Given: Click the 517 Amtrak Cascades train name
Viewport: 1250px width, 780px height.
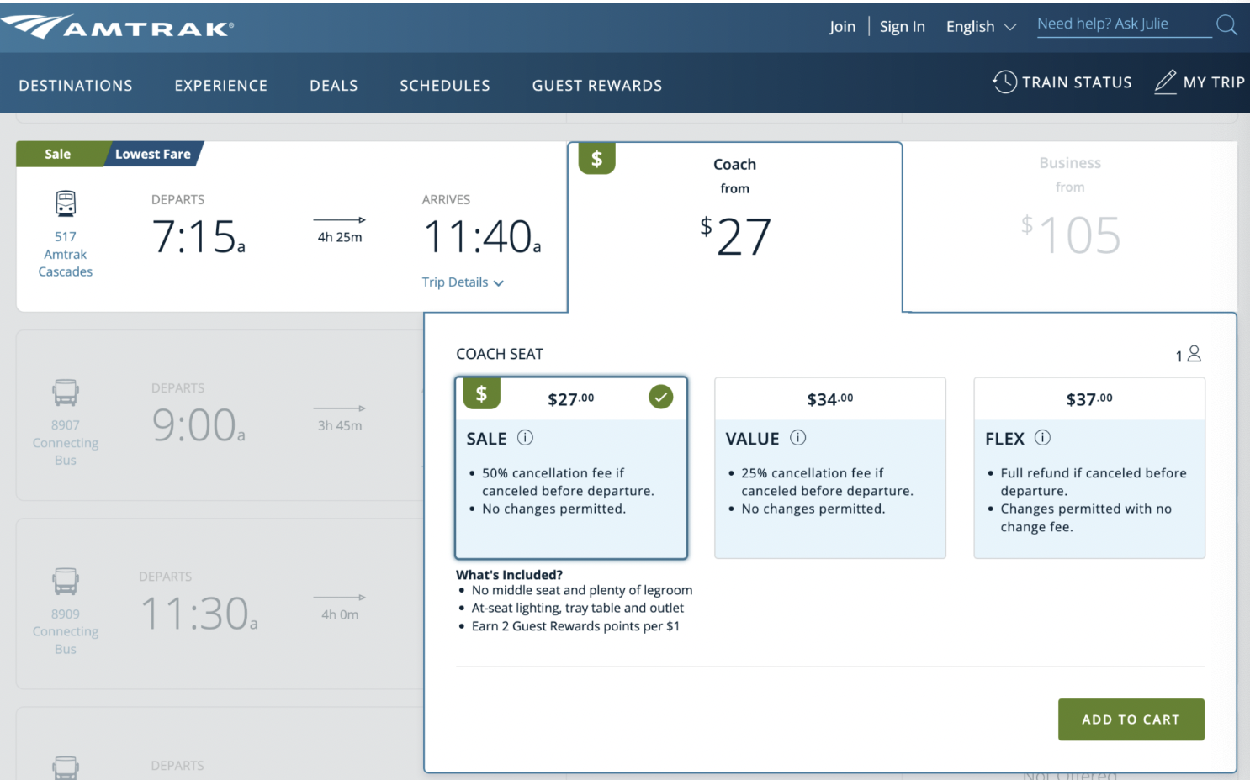Looking at the screenshot, I should point(66,254).
